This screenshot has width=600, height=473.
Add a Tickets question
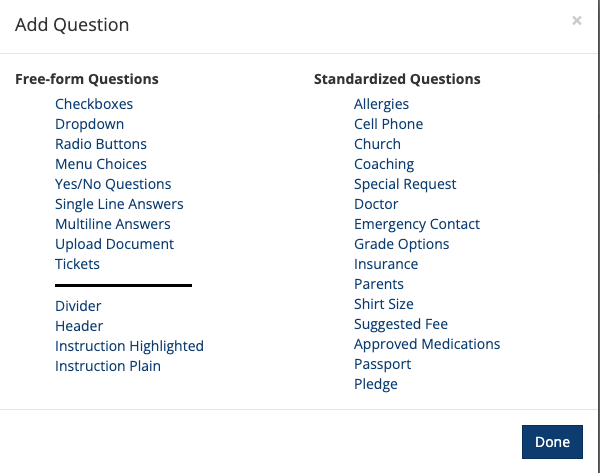coord(77,264)
